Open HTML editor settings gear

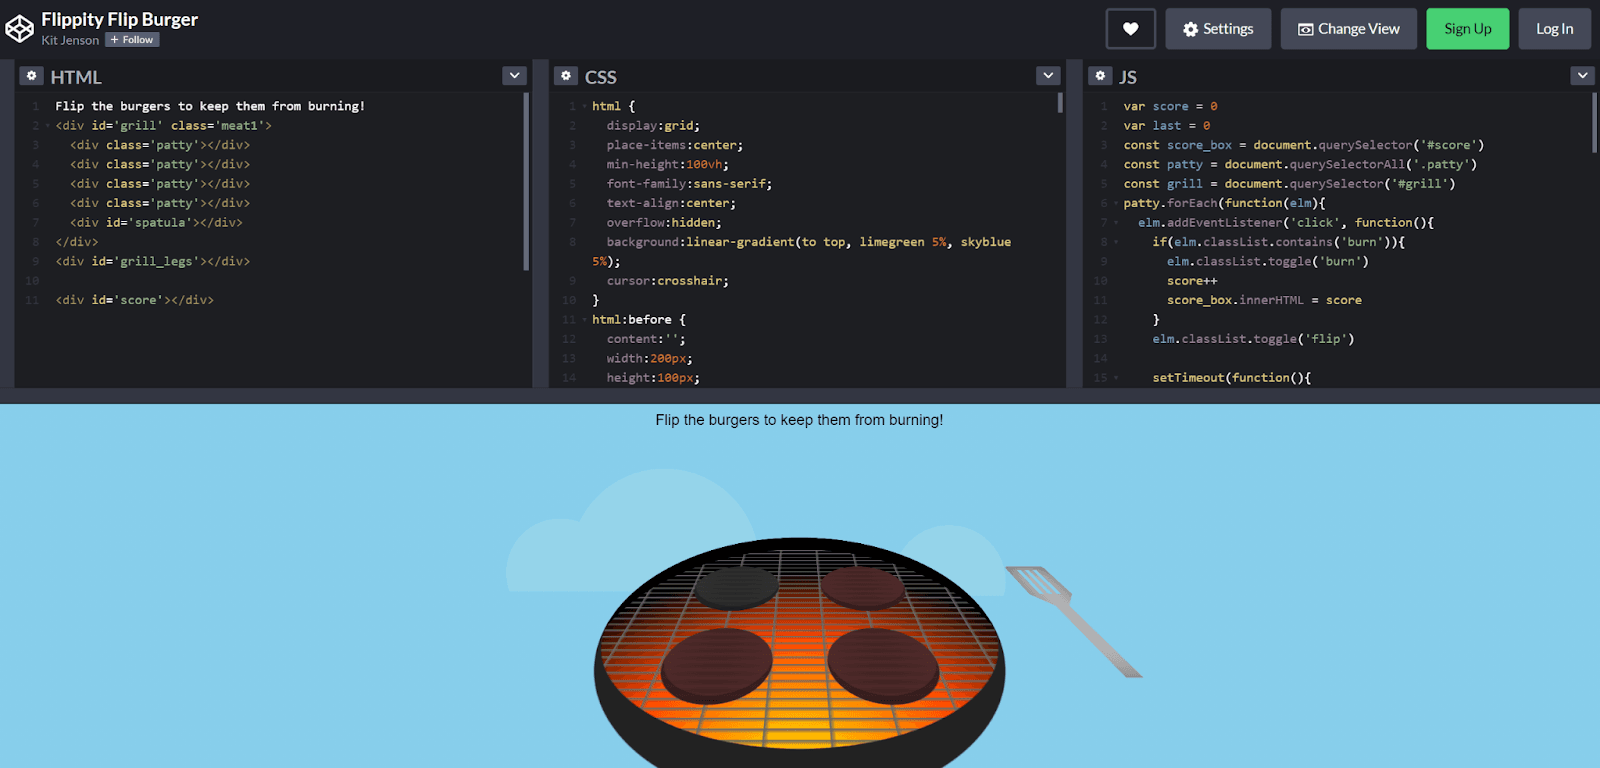coord(32,76)
